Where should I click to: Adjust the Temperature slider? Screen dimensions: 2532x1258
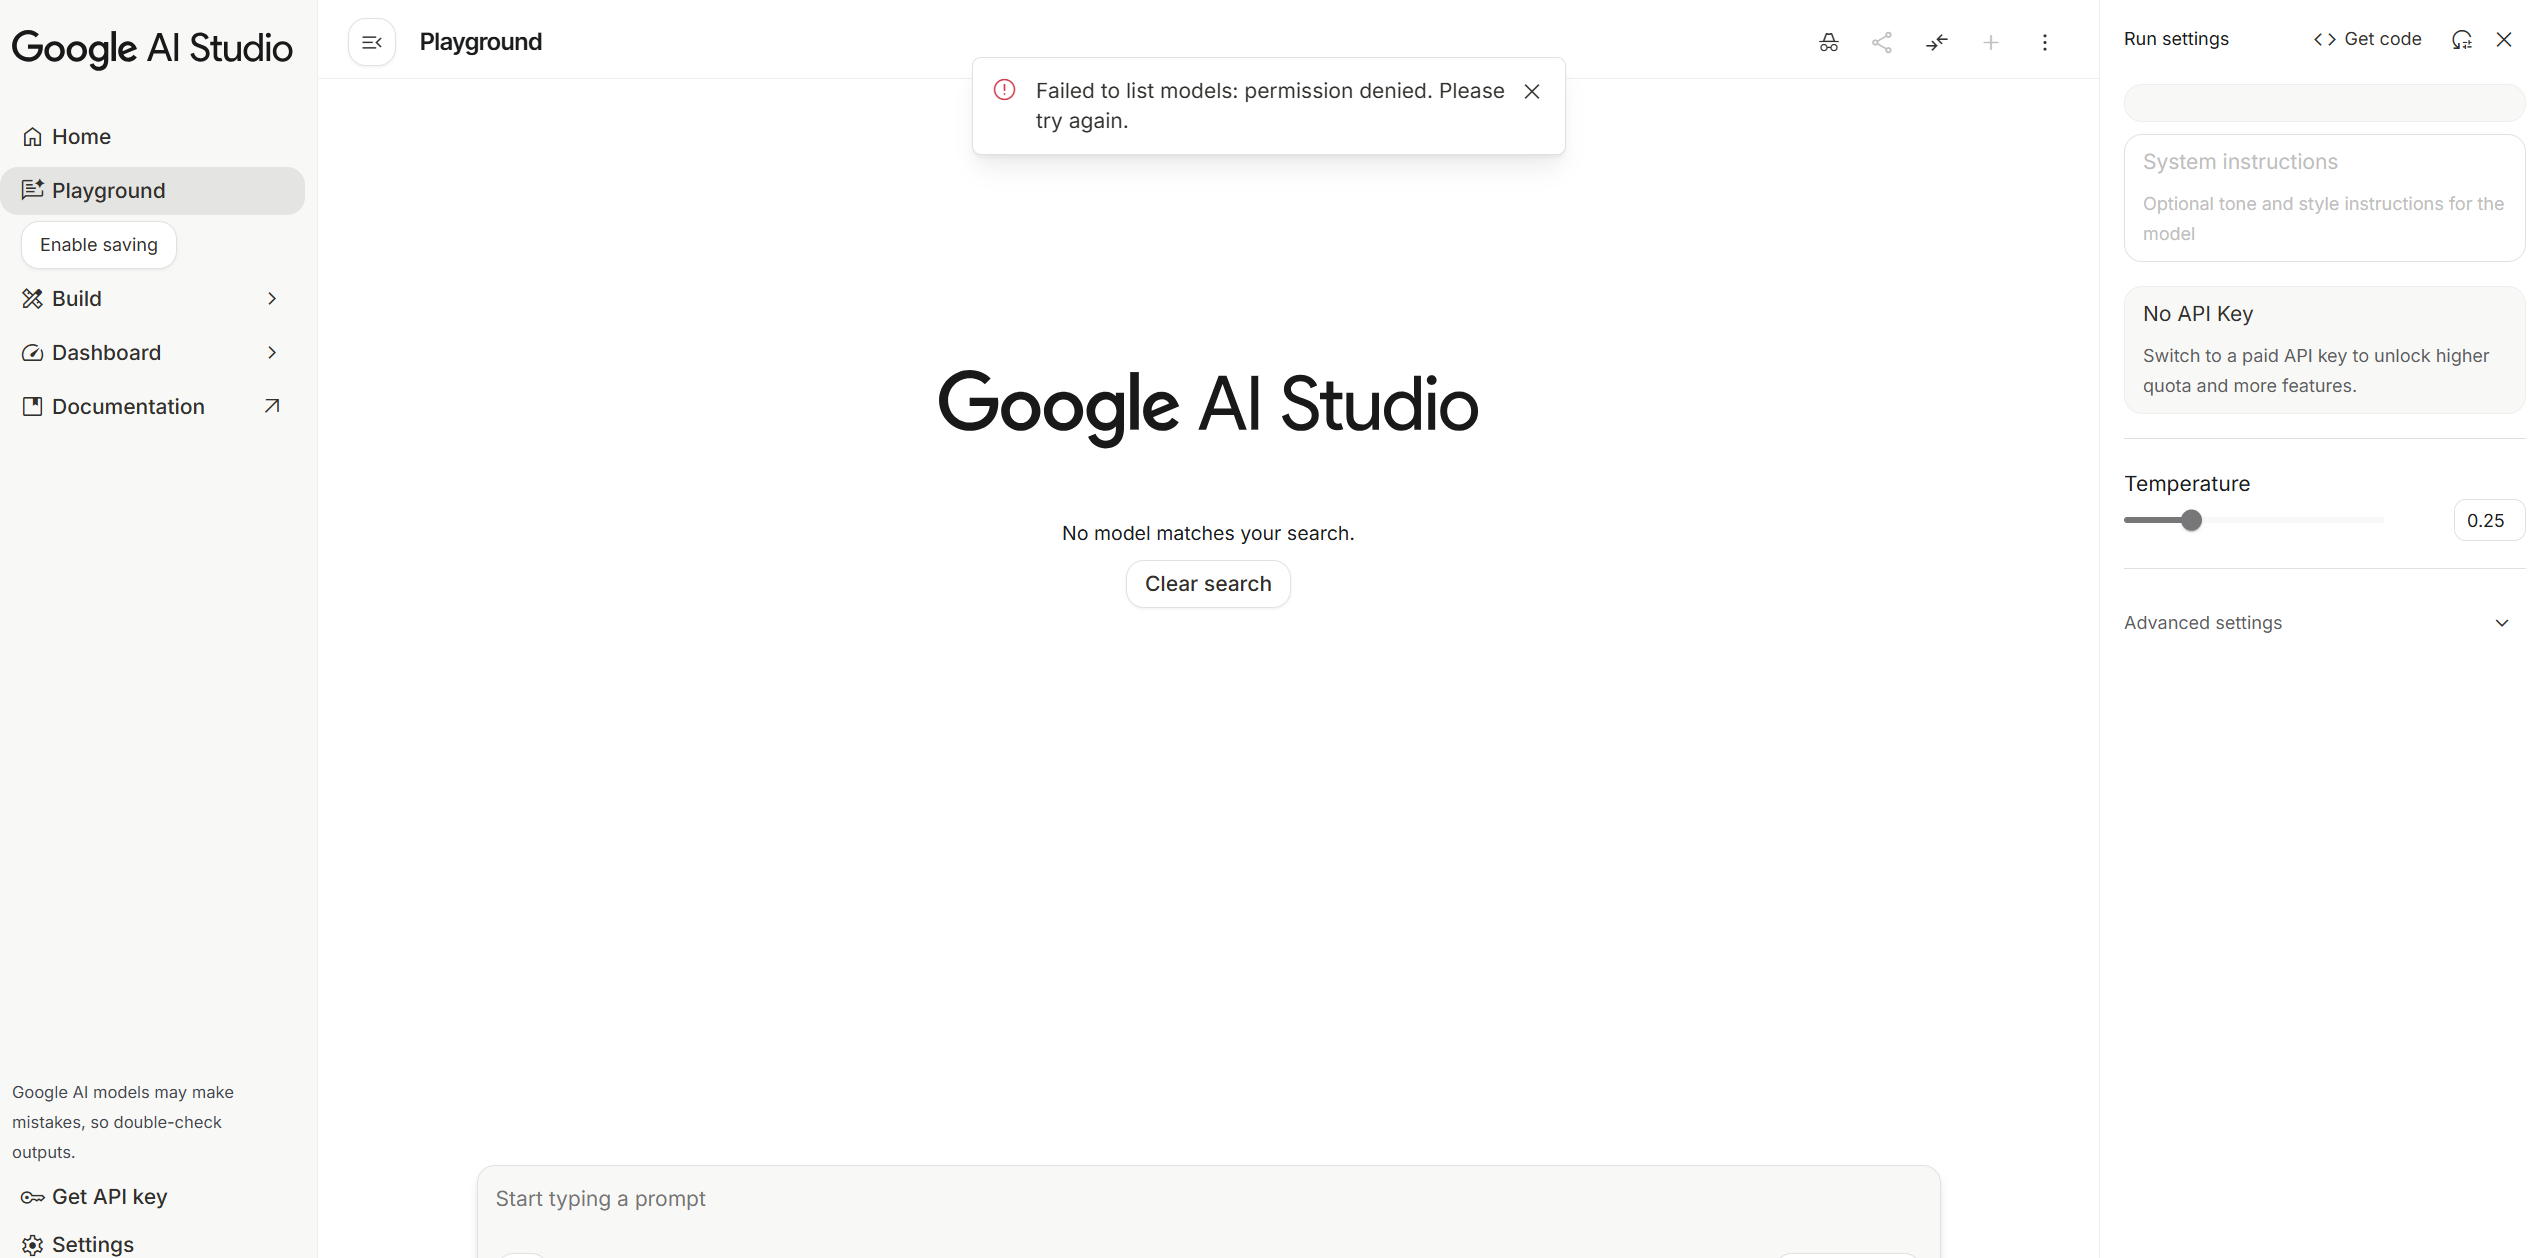click(2191, 520)
